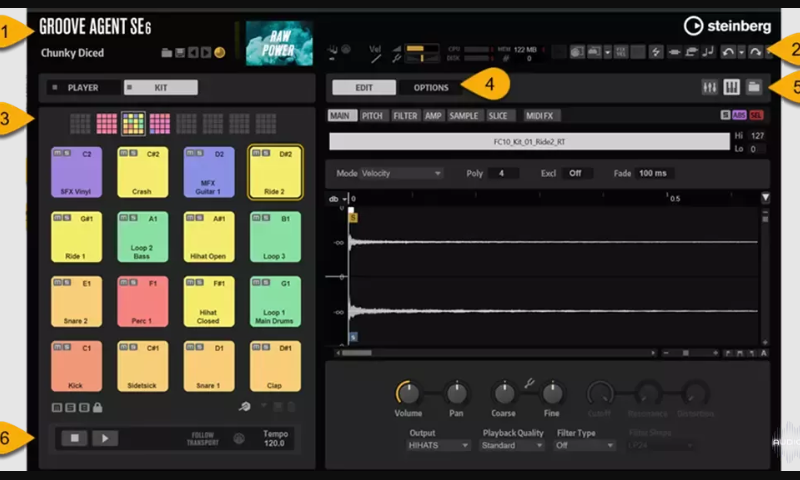Stop playback with the stop button
800x480 pixels.
pos(74,438)
